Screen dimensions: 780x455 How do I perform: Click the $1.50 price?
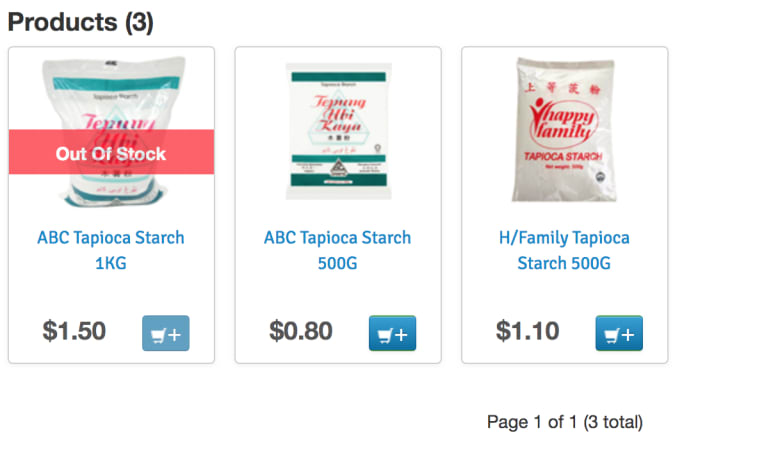[x=74, y=331]
